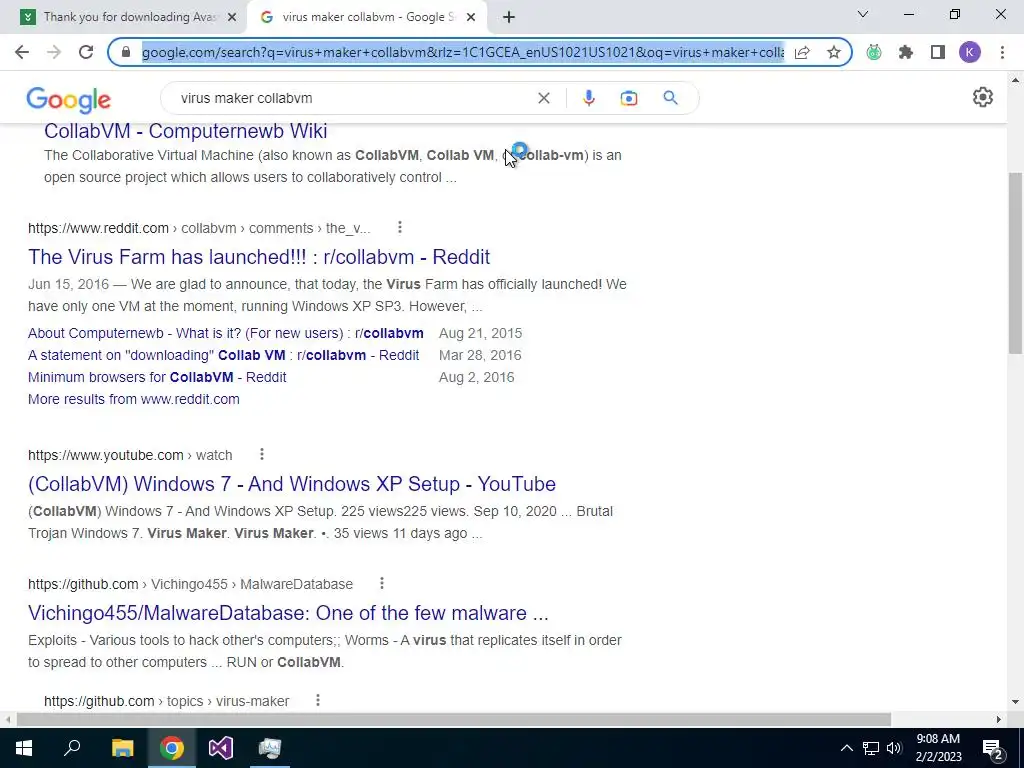Image resolution: width=1024 pixels, height=768 pixels.
Task: Clear the search box with the X
Action: pyautogui.click(x=543, y=98)
